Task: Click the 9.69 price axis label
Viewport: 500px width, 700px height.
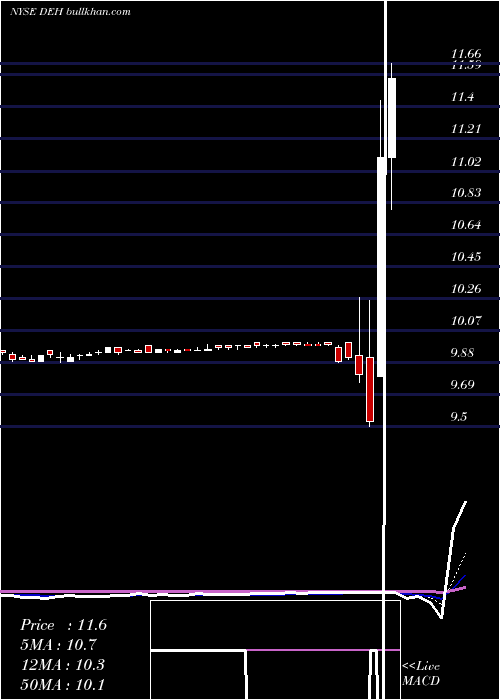Action: [462, 384]
